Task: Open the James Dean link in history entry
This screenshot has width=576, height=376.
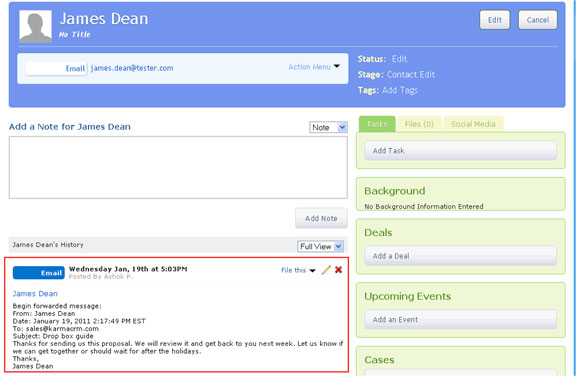Action: click(x=35, y=294)
